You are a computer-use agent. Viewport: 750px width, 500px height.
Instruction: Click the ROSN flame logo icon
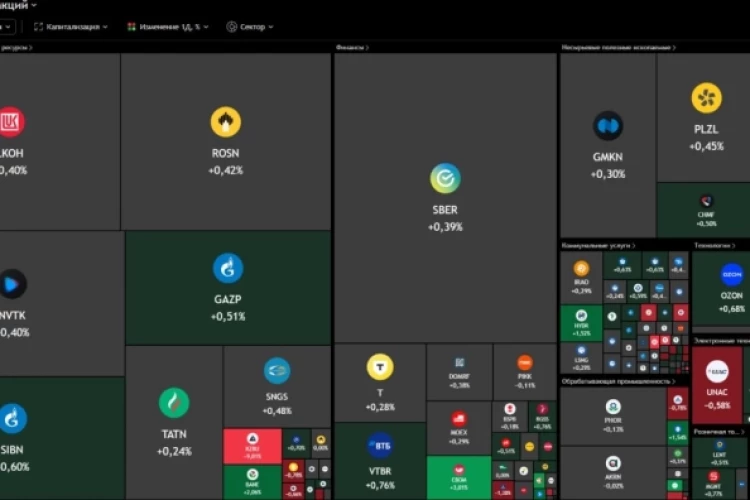226,122
